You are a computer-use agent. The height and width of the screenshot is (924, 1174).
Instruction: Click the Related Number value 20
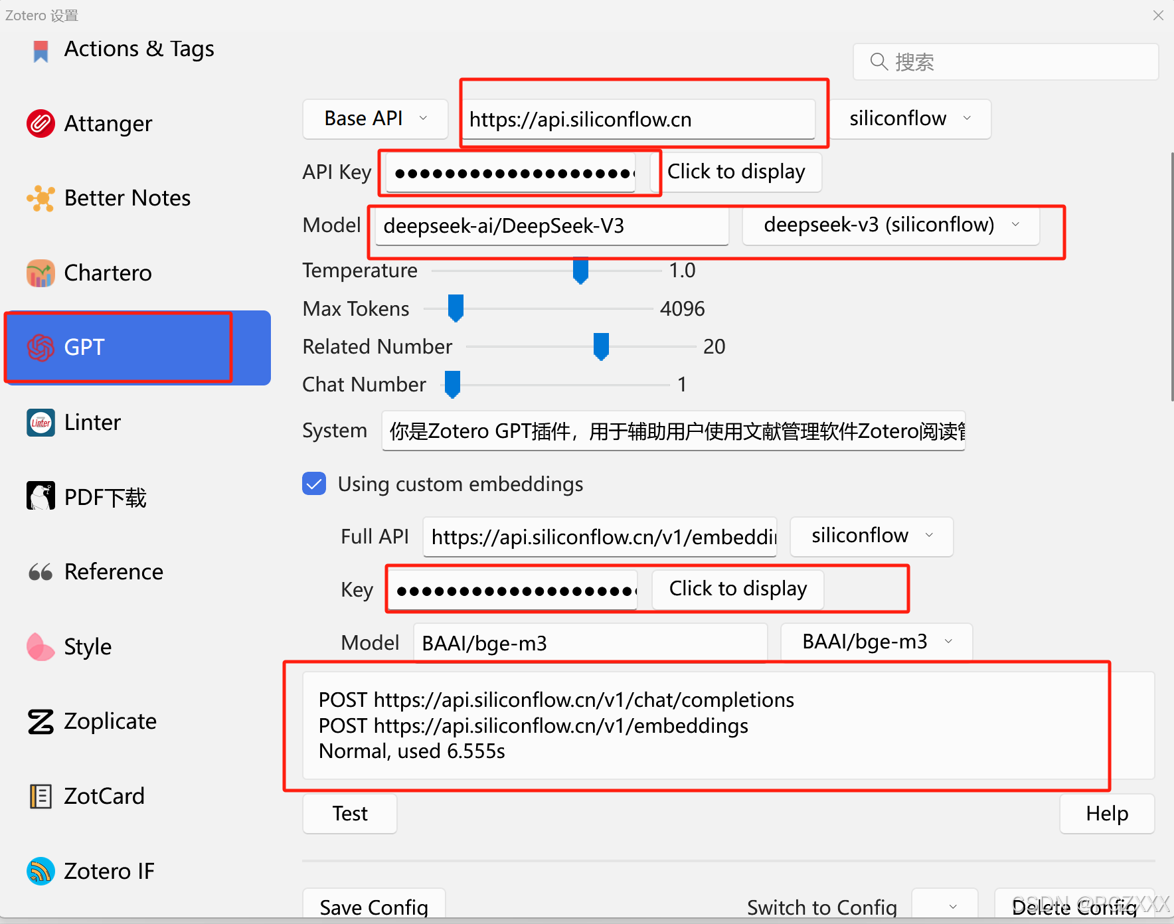[x=714, y=347]
